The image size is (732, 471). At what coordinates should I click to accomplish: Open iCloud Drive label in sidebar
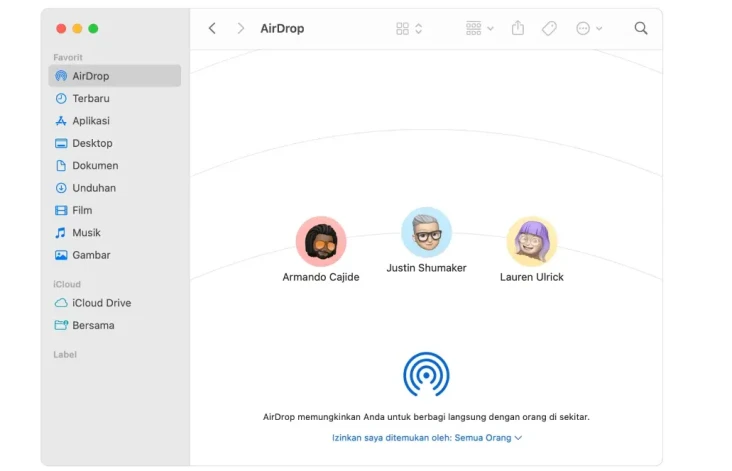tap(102, 302)
